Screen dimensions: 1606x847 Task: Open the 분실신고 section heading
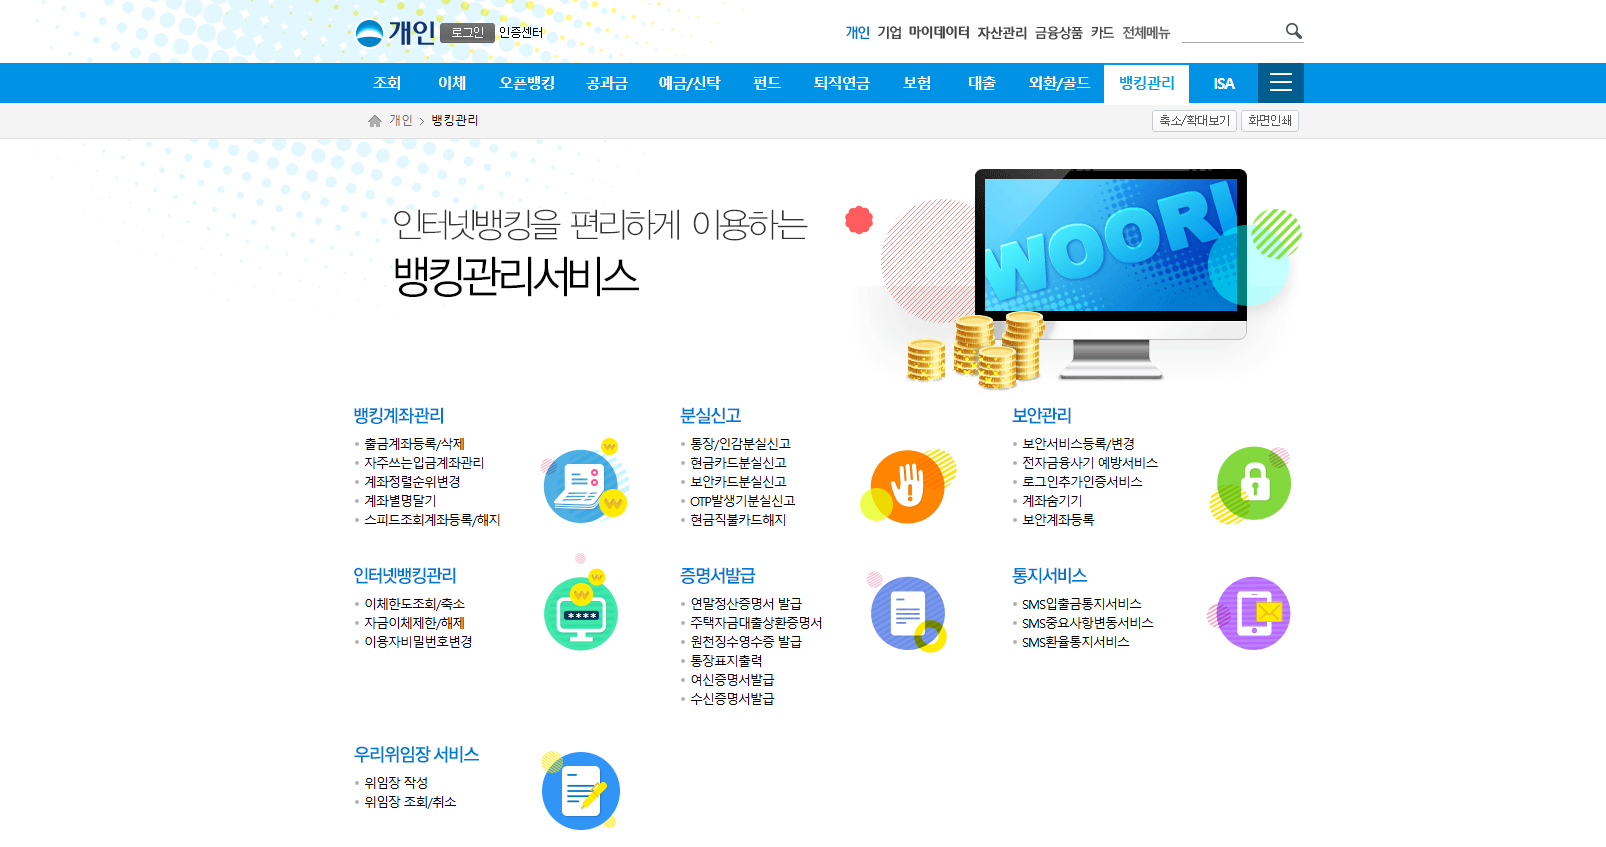click(x=711, y=416)
